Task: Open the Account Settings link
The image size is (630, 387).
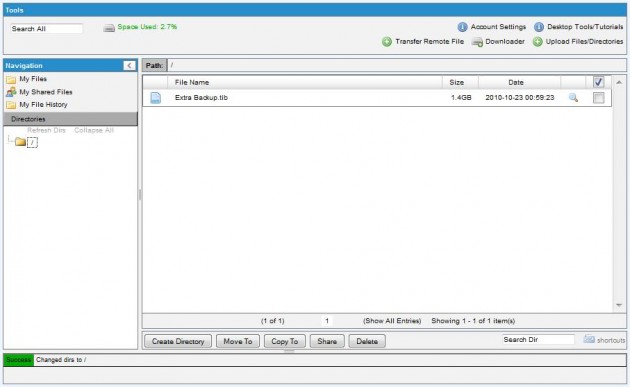Action: [x=498, y=27]
